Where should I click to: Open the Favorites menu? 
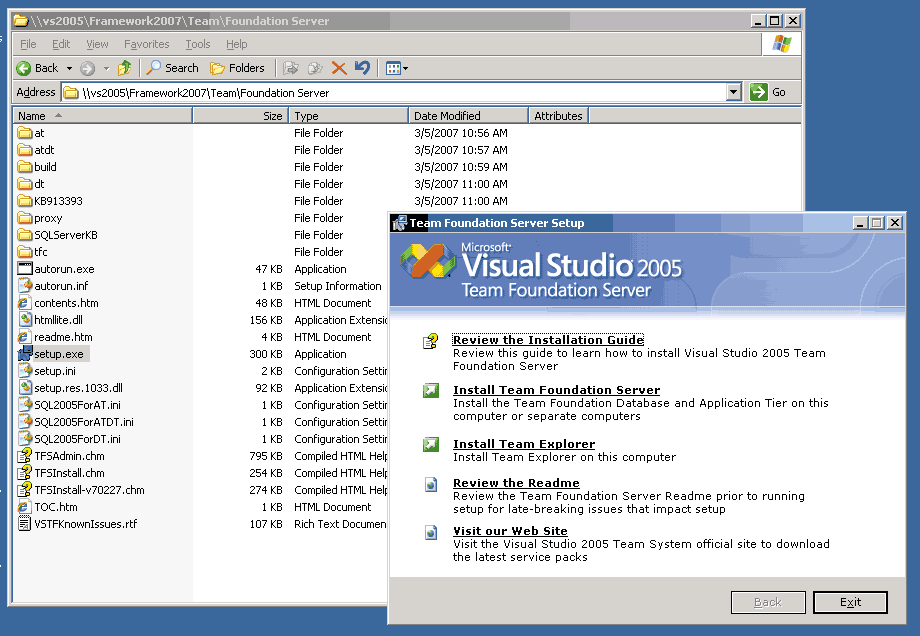coord(147,44)
